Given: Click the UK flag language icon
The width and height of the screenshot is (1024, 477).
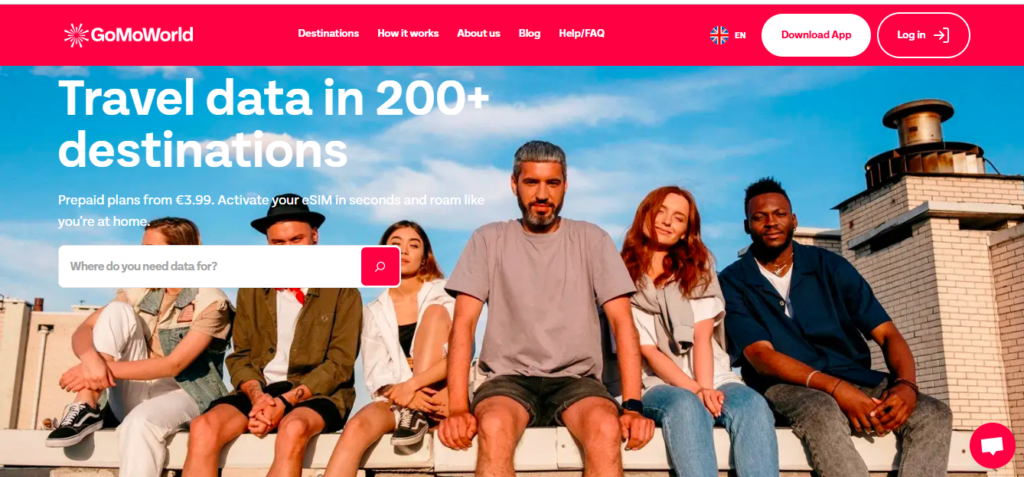Looking at the screenshot, I should coord(719,35).
